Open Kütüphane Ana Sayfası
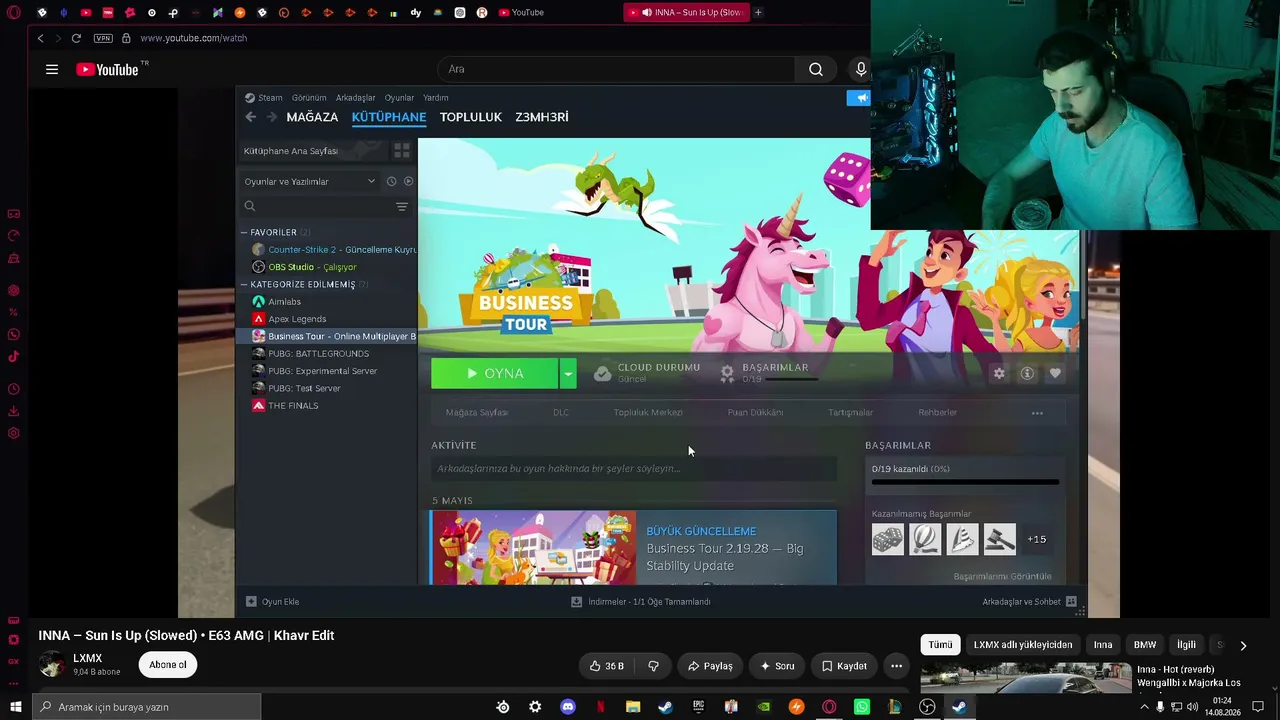 pos(312,151)
